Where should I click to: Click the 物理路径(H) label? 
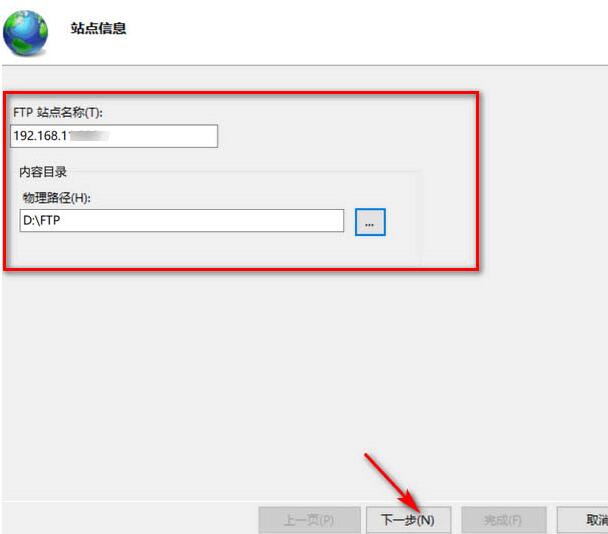(57, 198)
